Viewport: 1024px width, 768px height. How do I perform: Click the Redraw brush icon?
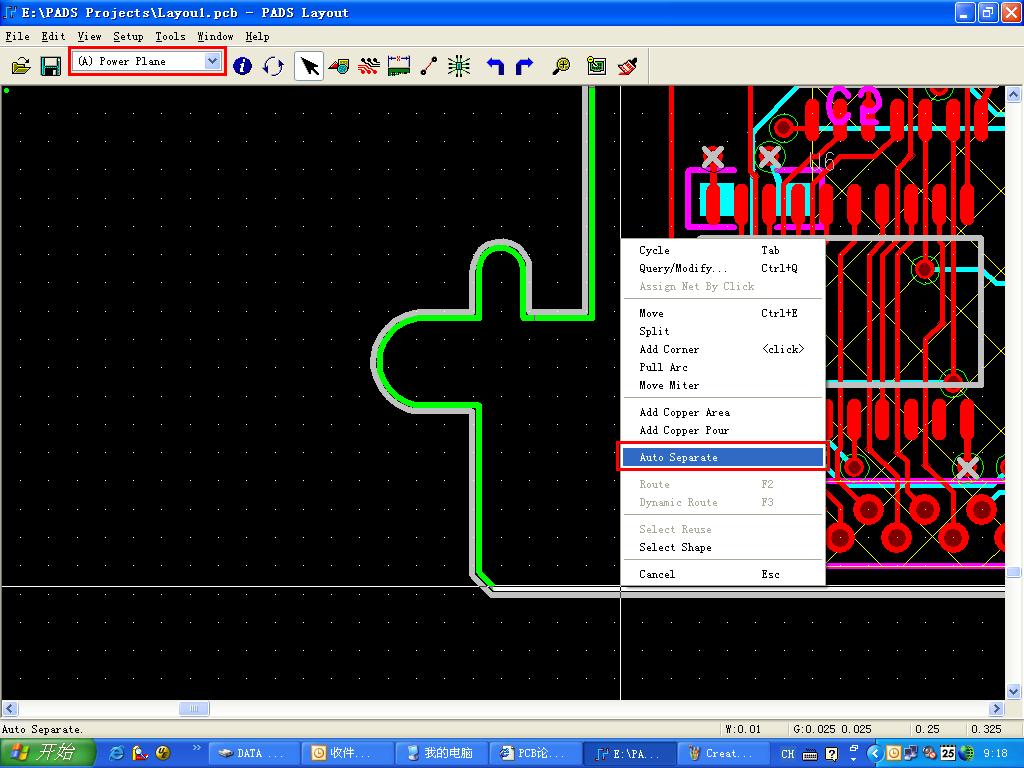[628, 66]
